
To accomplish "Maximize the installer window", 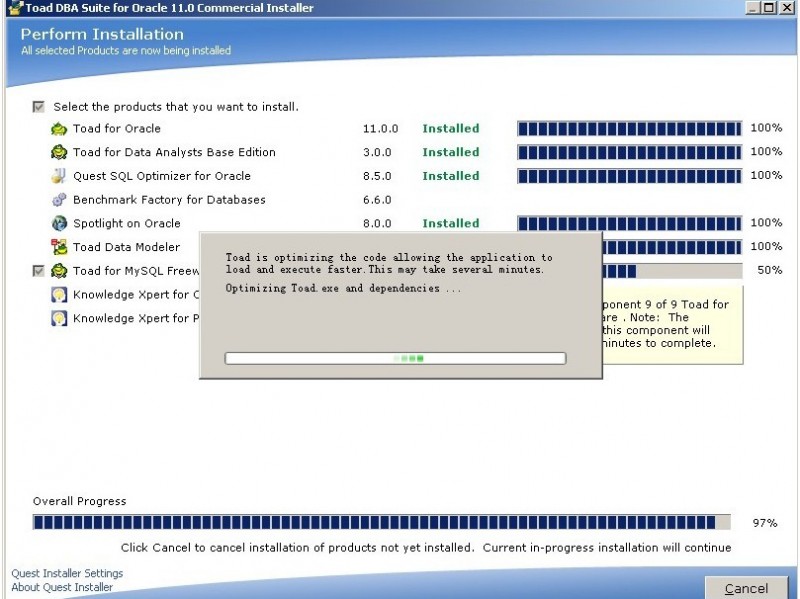I will point(769,7).
